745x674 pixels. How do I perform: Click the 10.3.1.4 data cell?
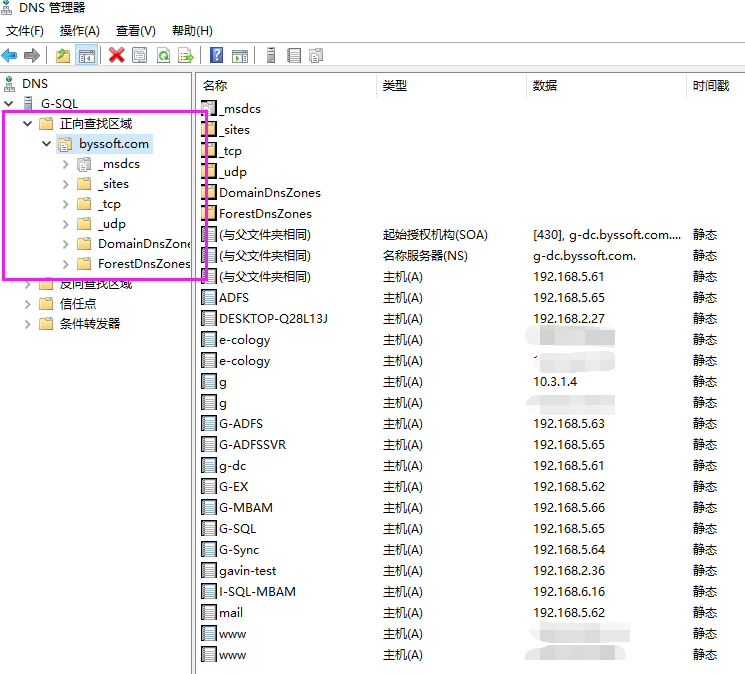(555, 382)
